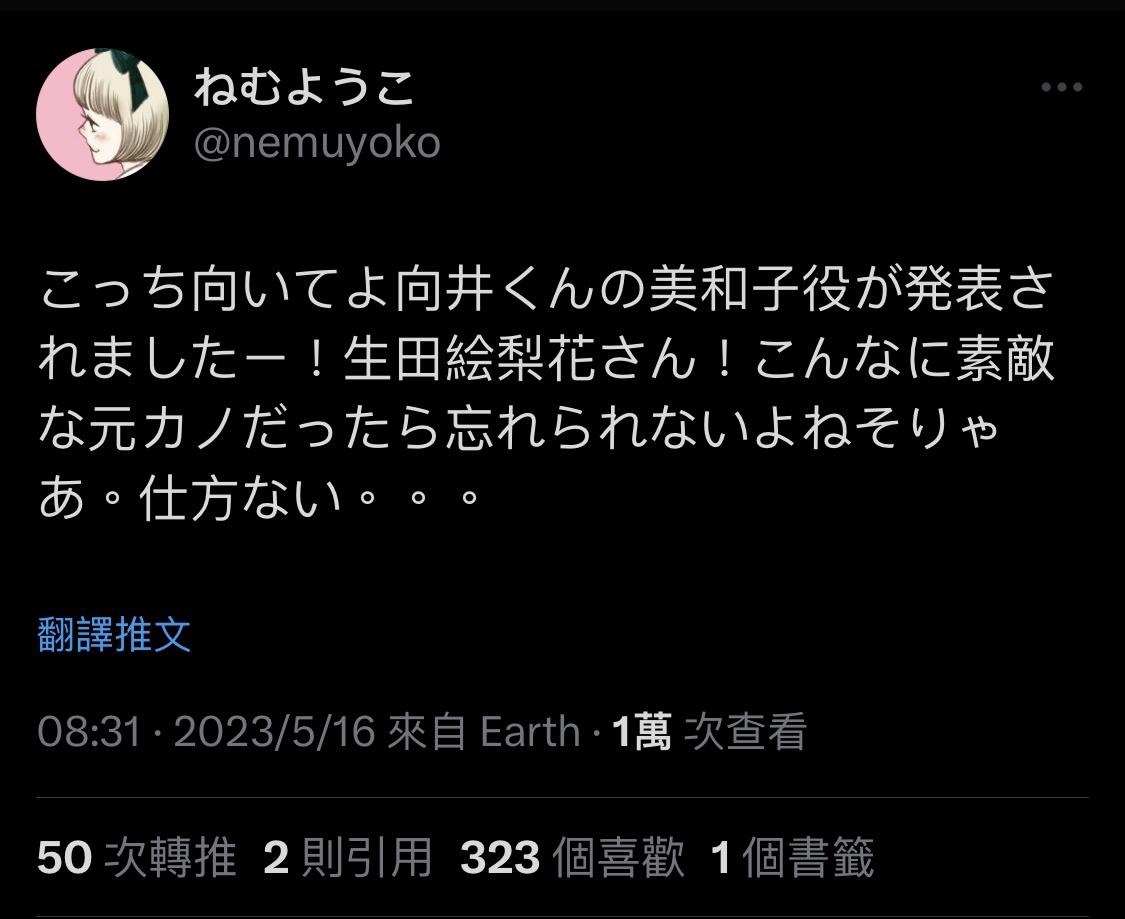Open the @nemuyoko handle link
This screenshot has width=1125, height=919.
tap(316, 143)
